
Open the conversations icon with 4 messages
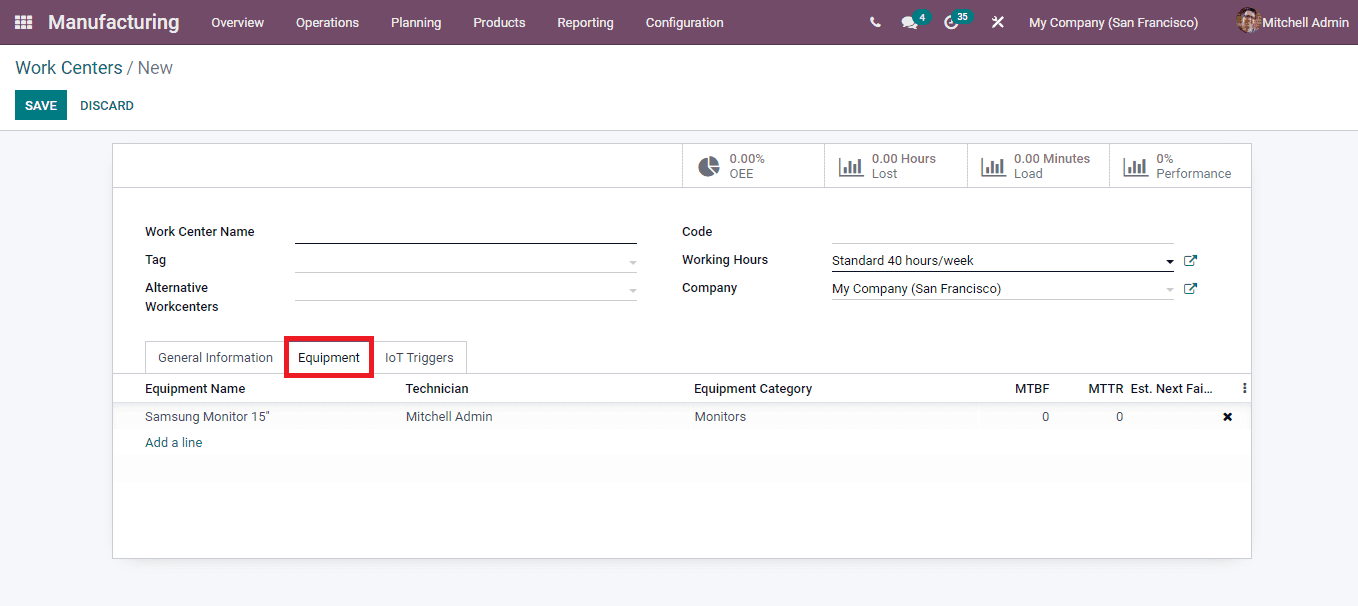click(909, 22)
